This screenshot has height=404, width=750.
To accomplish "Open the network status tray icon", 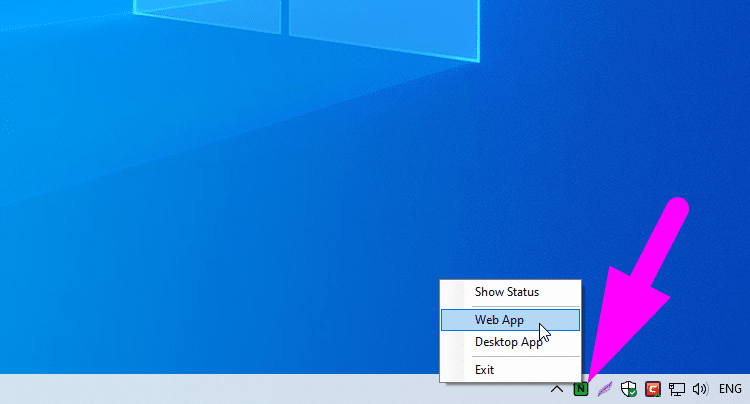I will pos(676,389).
